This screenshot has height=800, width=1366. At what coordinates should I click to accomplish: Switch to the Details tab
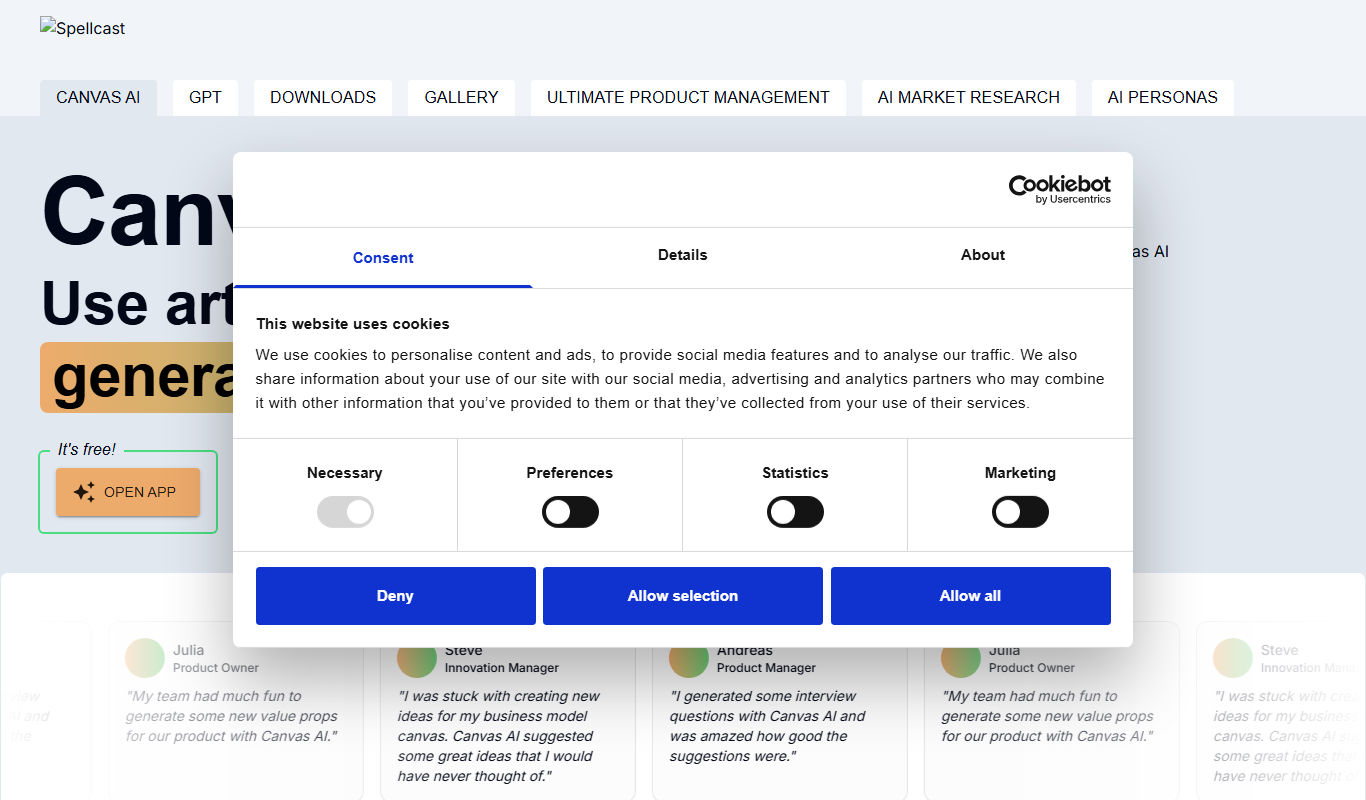coord(683,256)
